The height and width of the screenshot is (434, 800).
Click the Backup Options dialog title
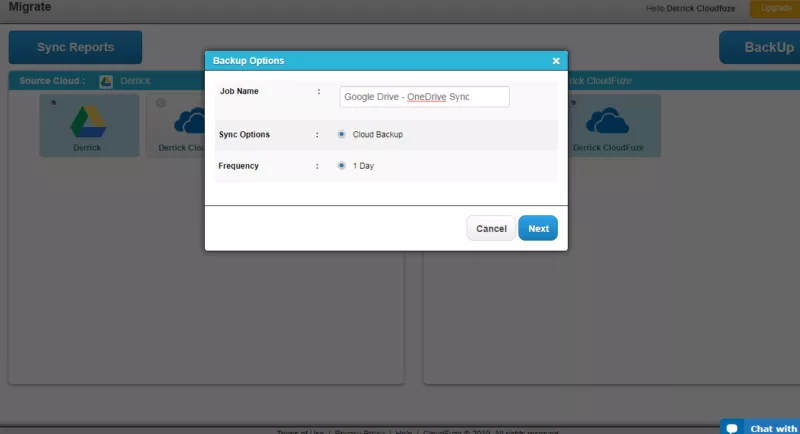pos(248,61)
